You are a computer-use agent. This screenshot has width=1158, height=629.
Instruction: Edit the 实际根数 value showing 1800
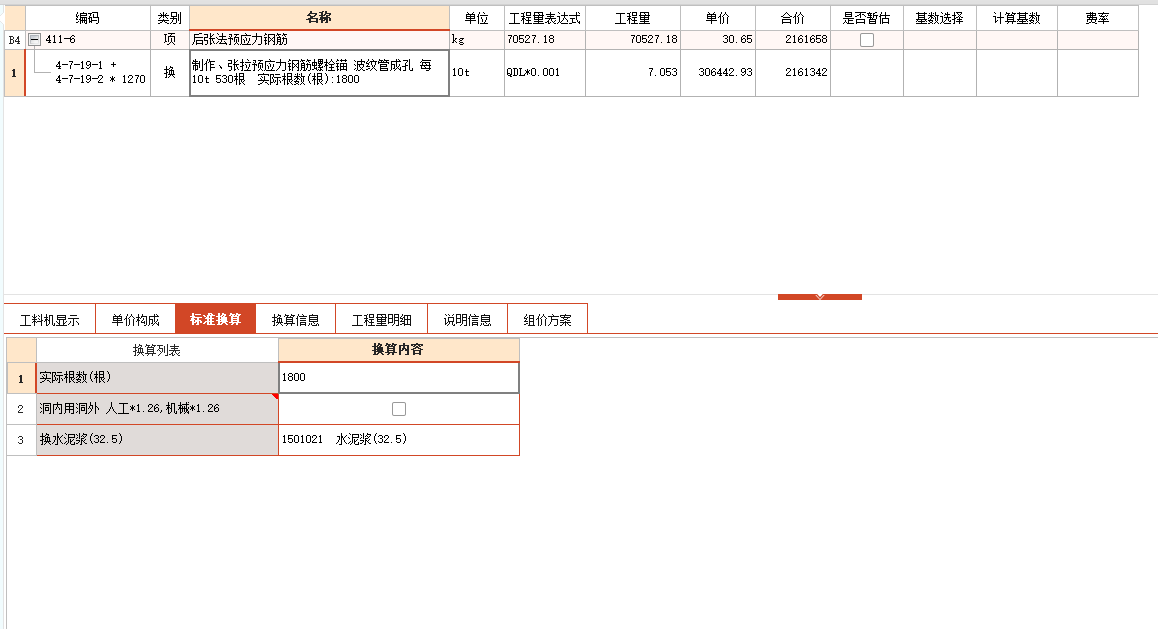[x=397, y=377]
